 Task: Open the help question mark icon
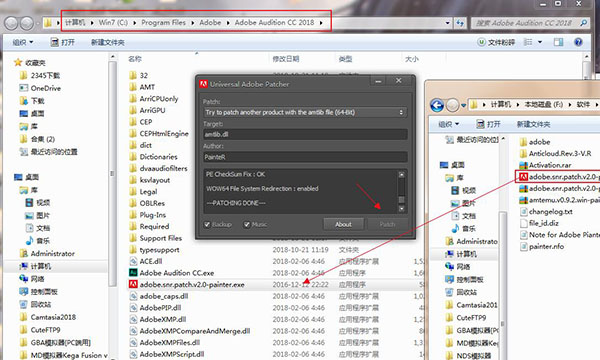tap(578, 42)
